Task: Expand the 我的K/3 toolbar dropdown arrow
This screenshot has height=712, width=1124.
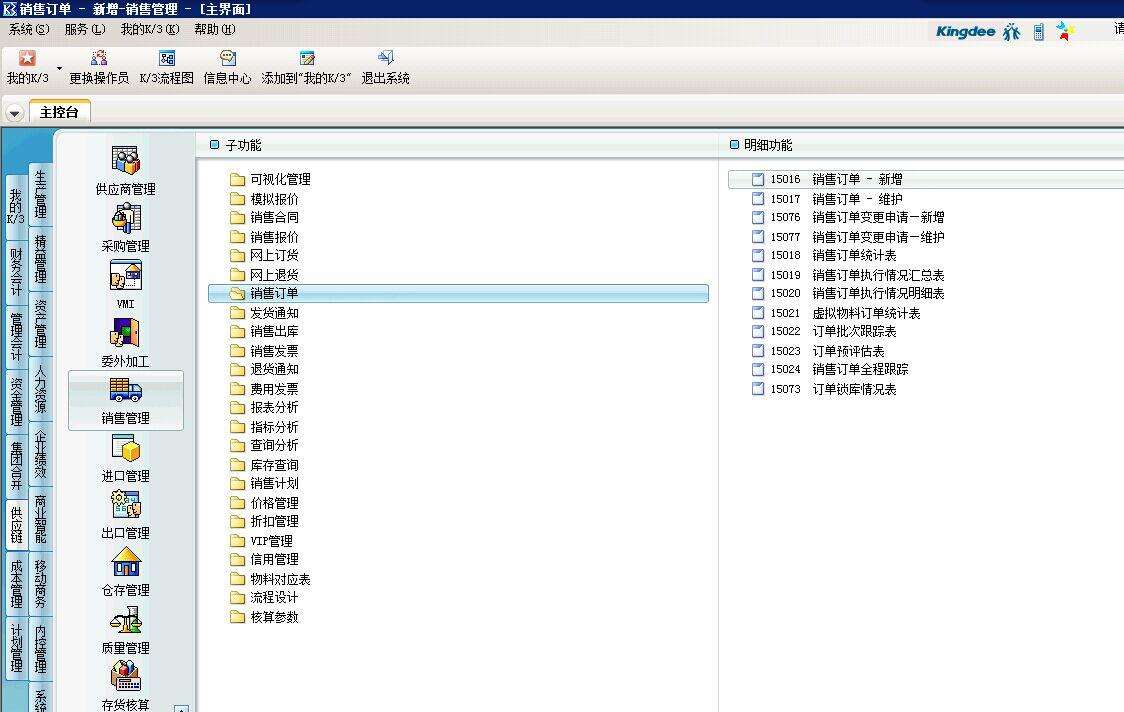Action: 59,68
